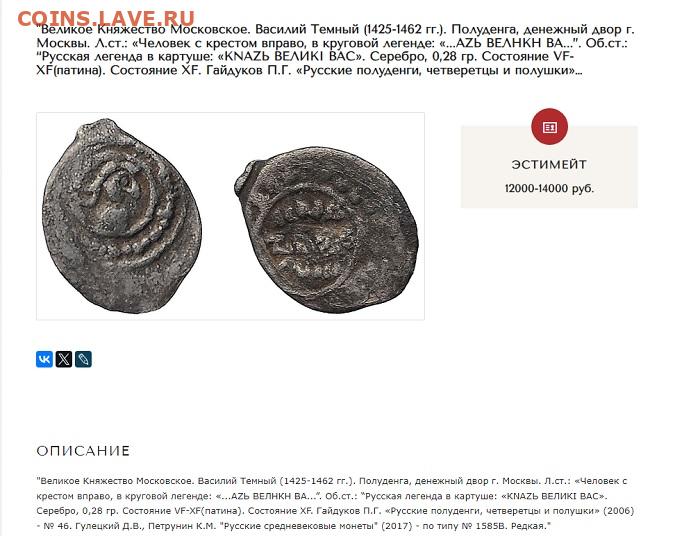Viewport: 700px width, 536px height.
Task: Click the ОПИСАНИЕ section heading
Action: tap(83, 451)
